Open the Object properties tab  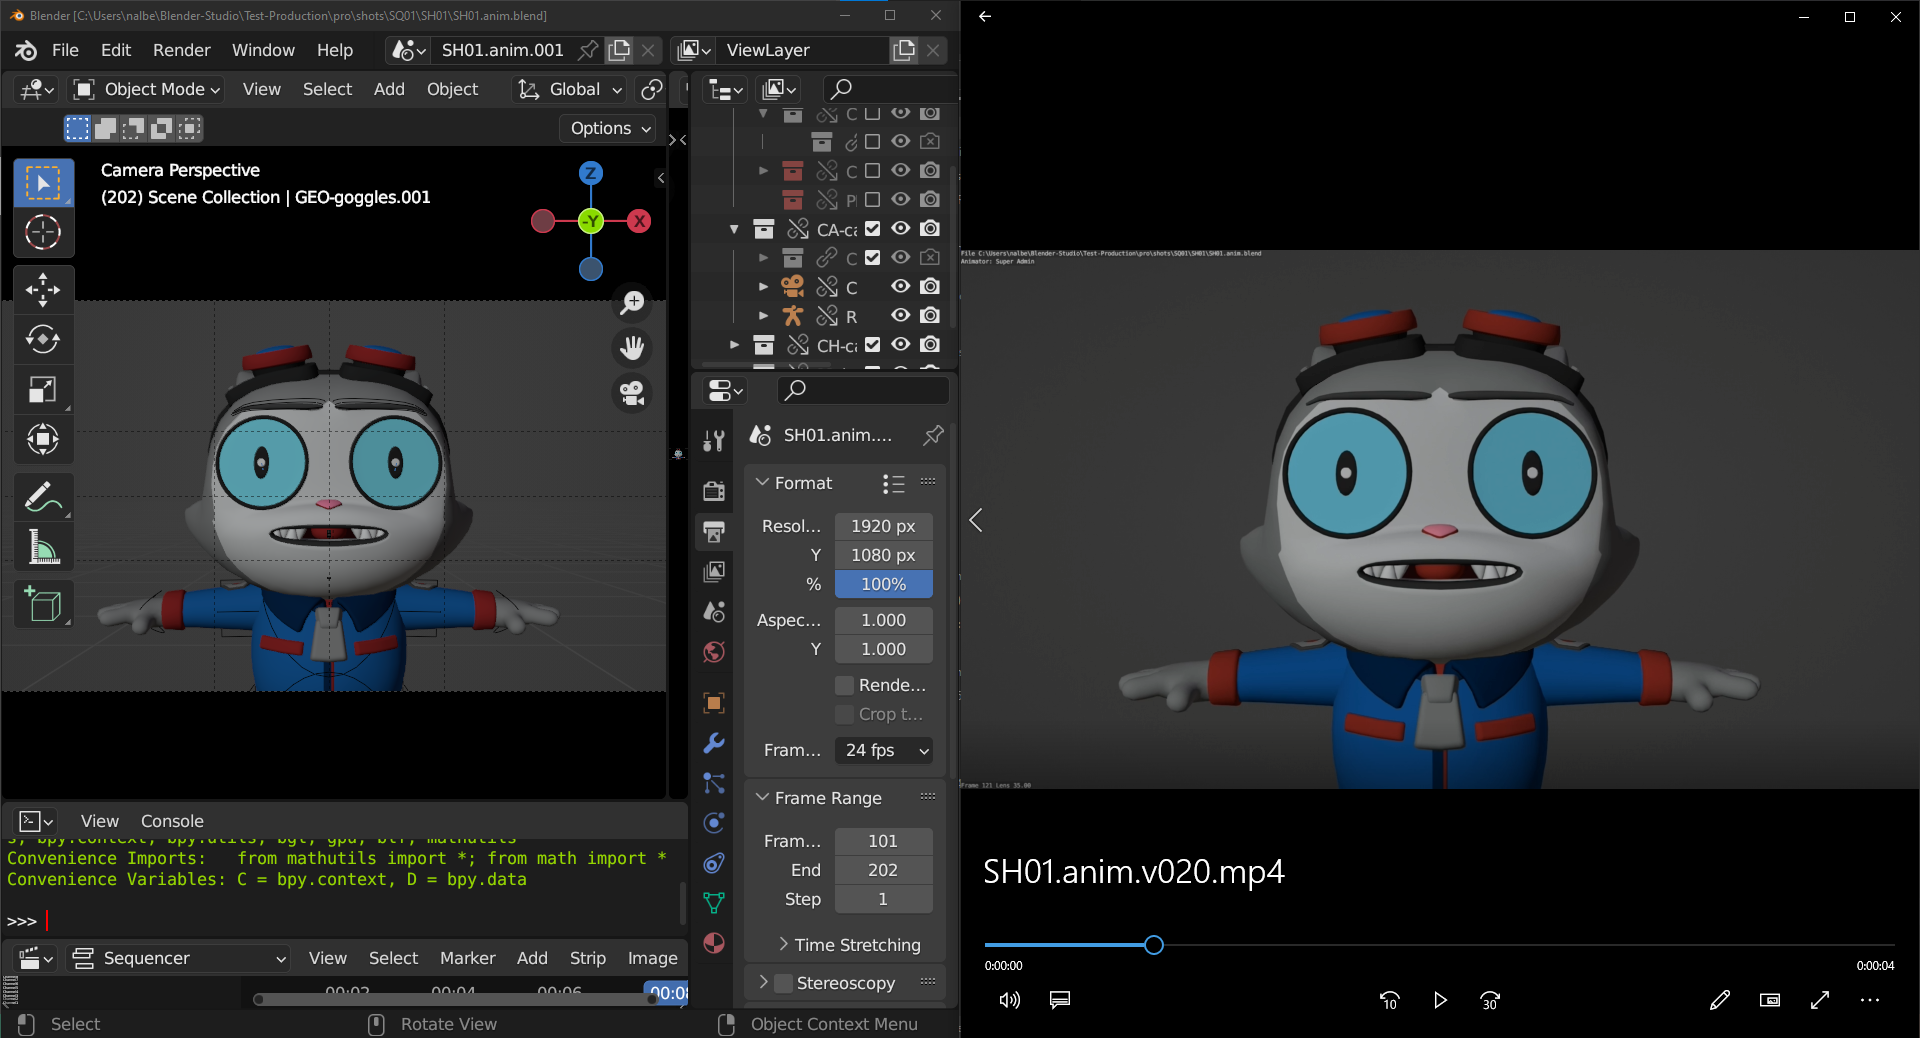click(714, 703)
